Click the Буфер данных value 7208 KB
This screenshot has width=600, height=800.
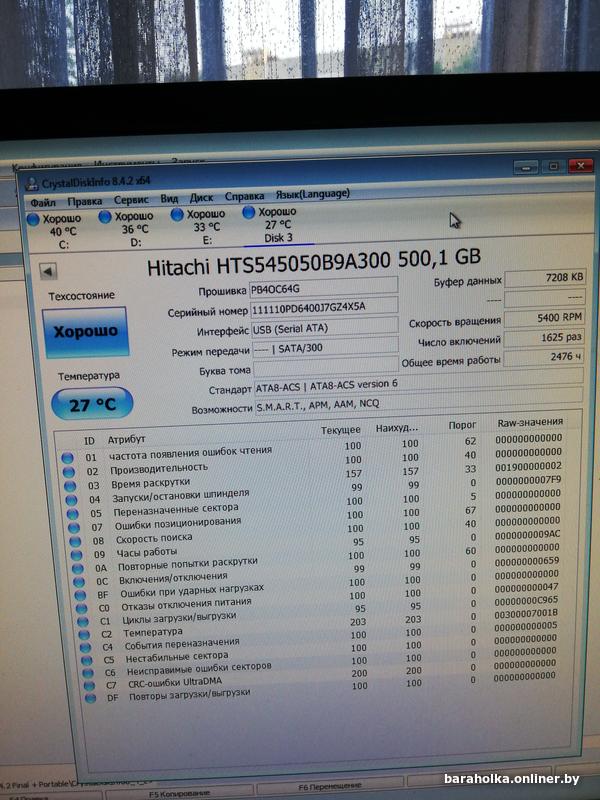point(544,278)
